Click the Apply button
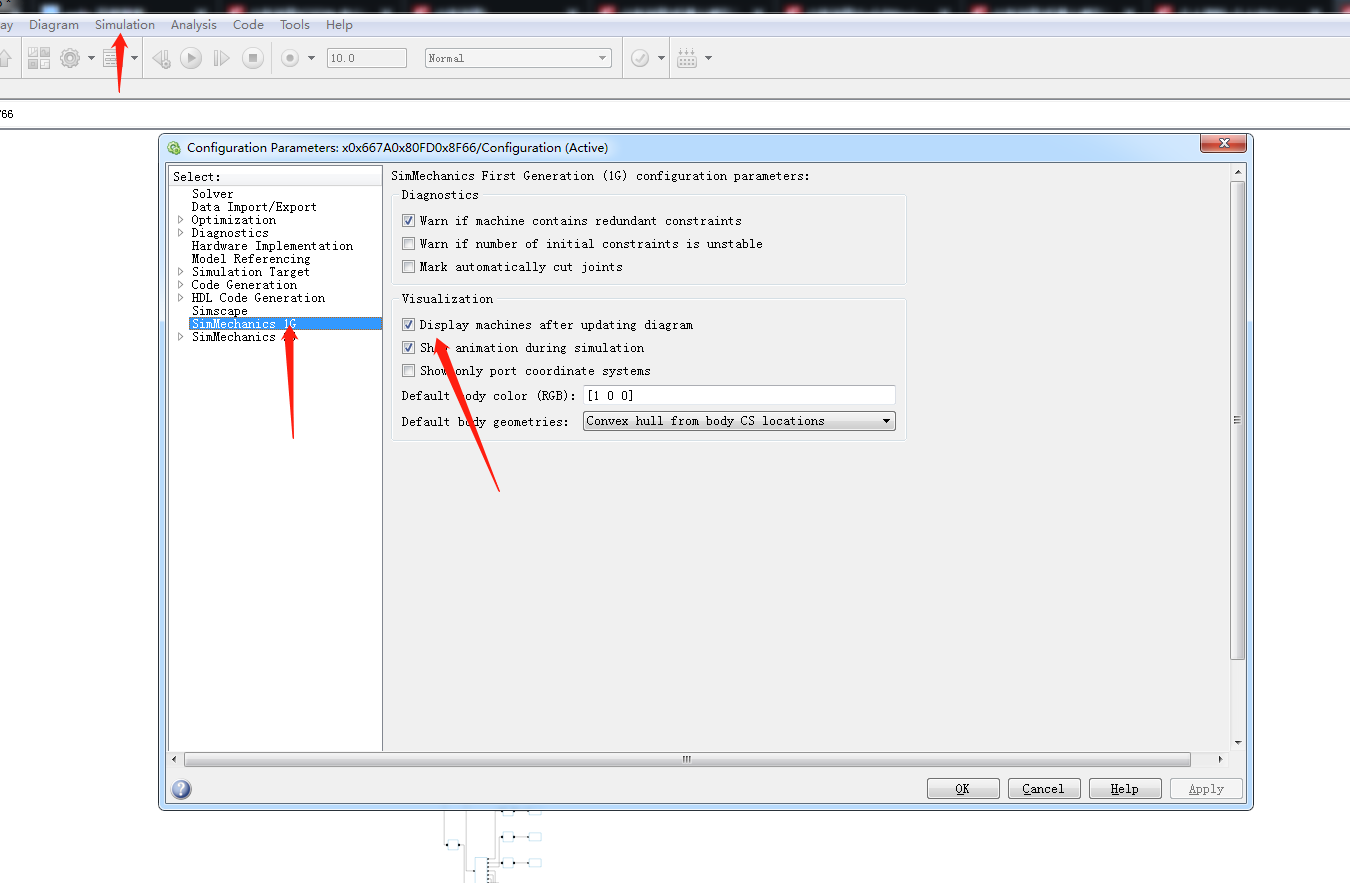 coord(1206,789)
